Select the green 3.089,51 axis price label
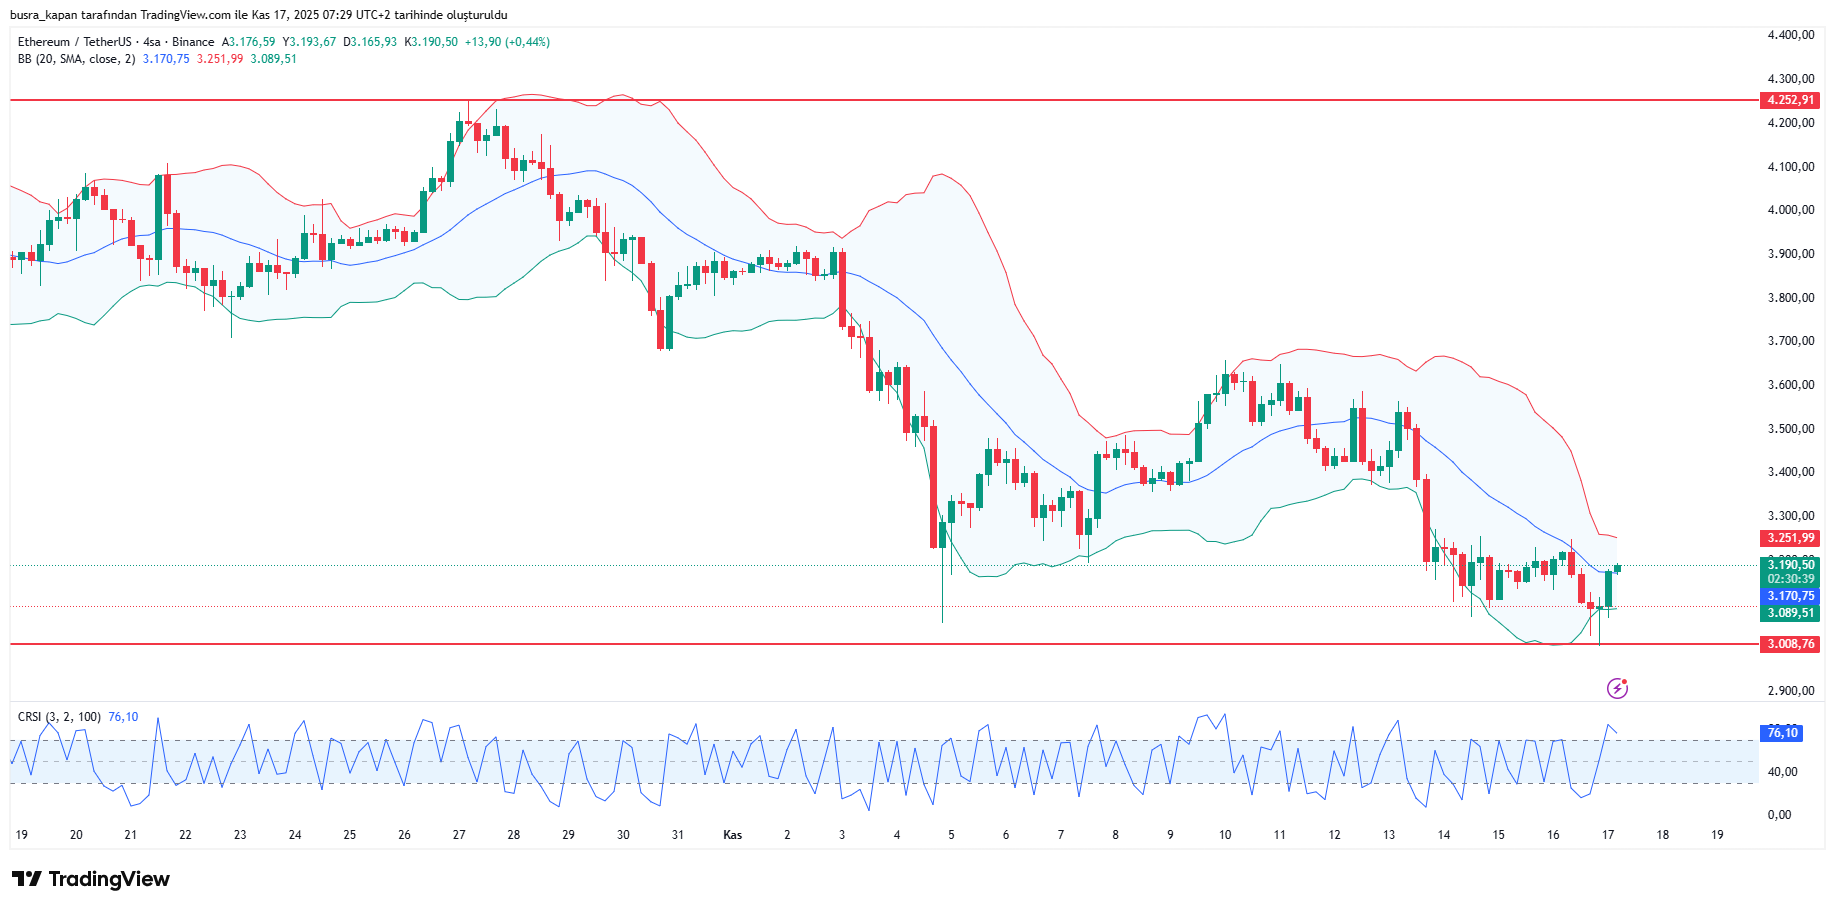Image resolution: width=1835 pixels, height=909 pixels. 1790,613
